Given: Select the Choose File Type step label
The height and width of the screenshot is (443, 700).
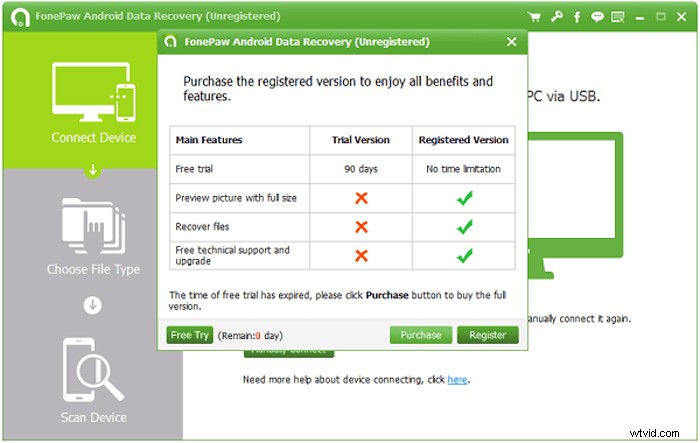Looking at the screenshot, I should tap(93, 269).
